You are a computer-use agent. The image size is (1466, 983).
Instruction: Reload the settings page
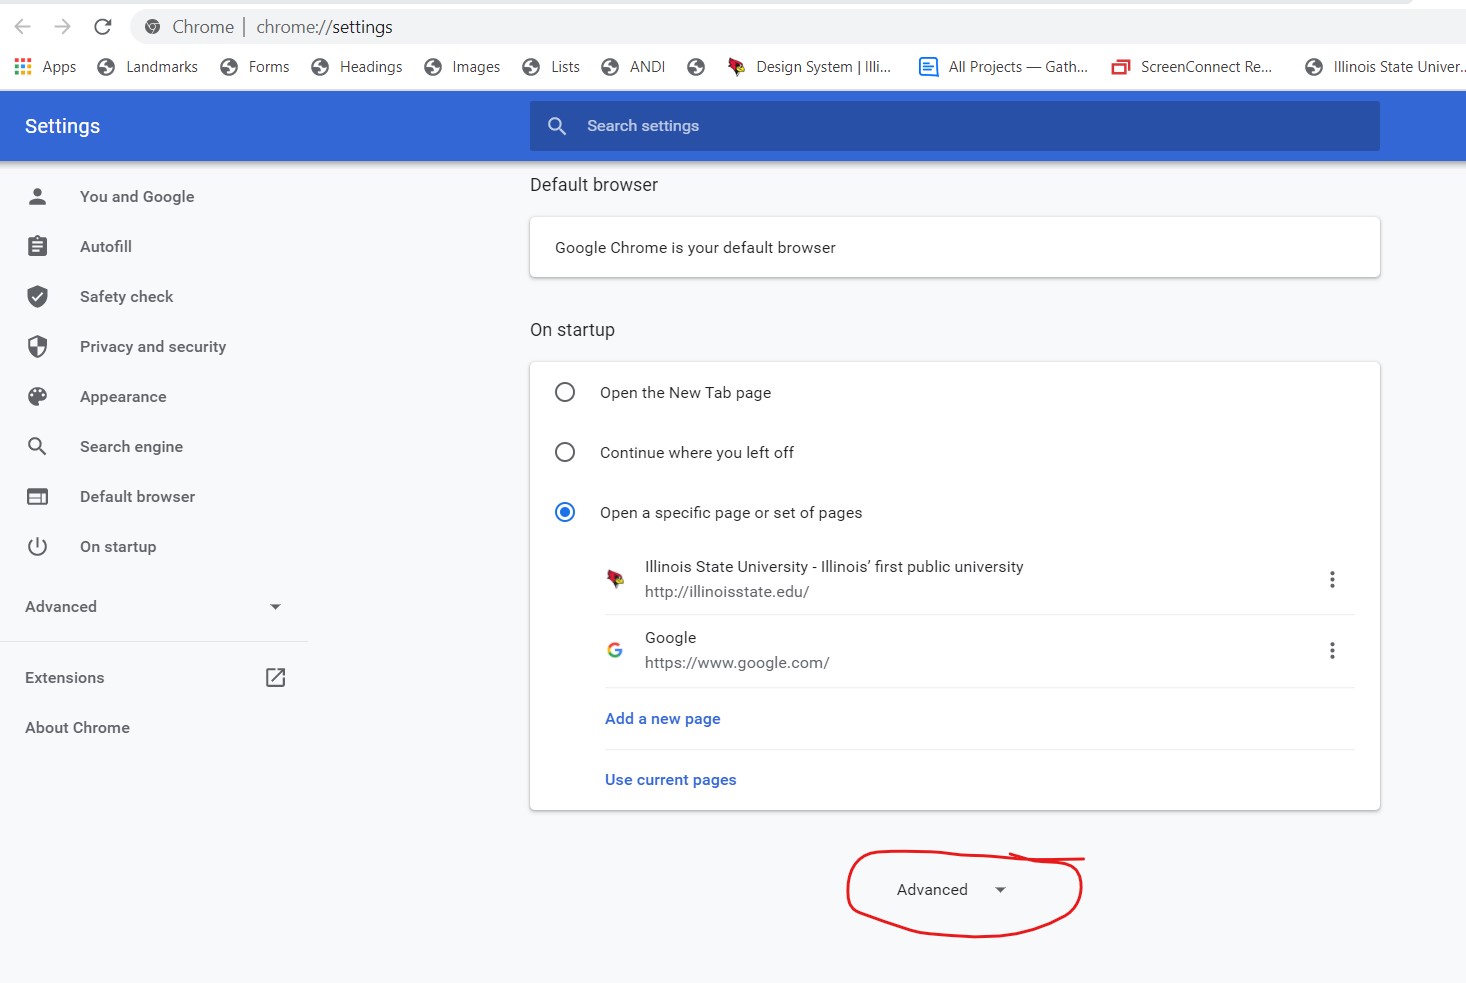point(102,27)
